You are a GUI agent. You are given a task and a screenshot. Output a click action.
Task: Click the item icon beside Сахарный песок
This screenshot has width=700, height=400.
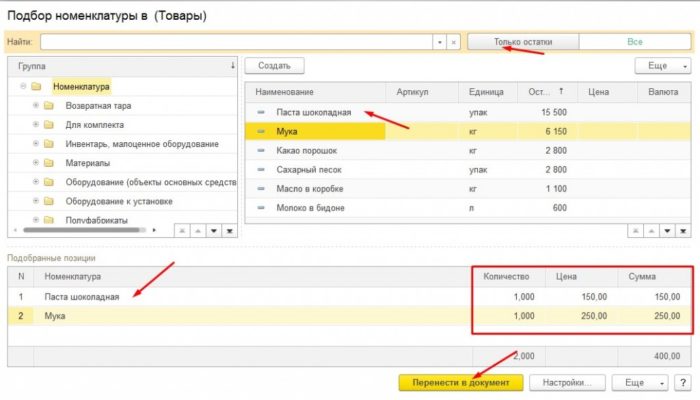[261, 170]
